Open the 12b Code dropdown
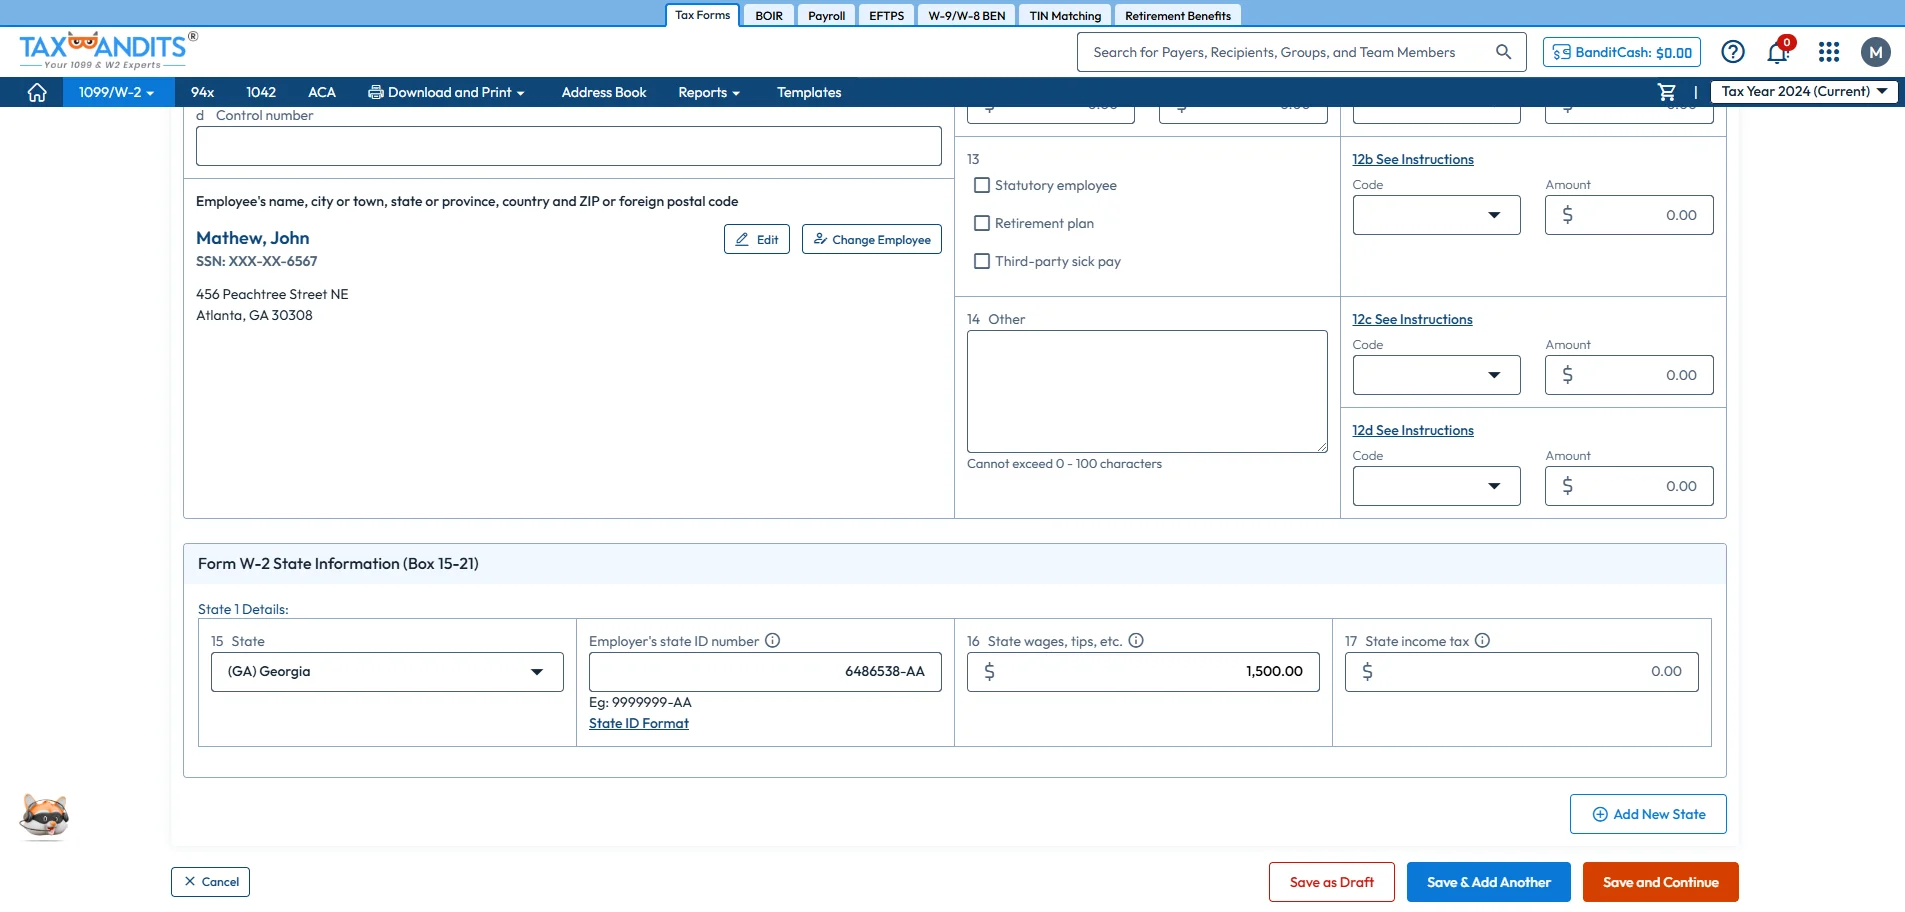The image size is (1905, 912). 1436,215
